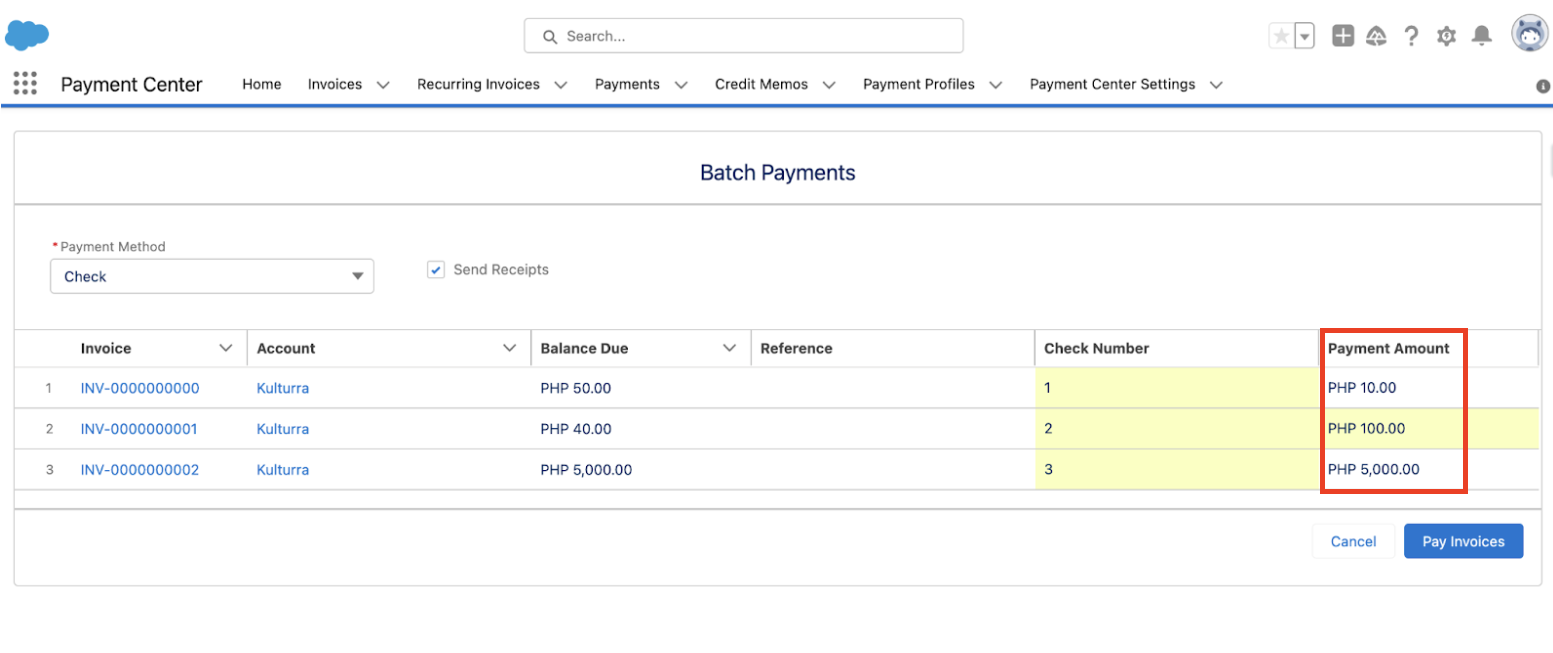The image size is (1553, 653).
Task: Open the App Launcher grid icon
Action: (x=25, y=84)
